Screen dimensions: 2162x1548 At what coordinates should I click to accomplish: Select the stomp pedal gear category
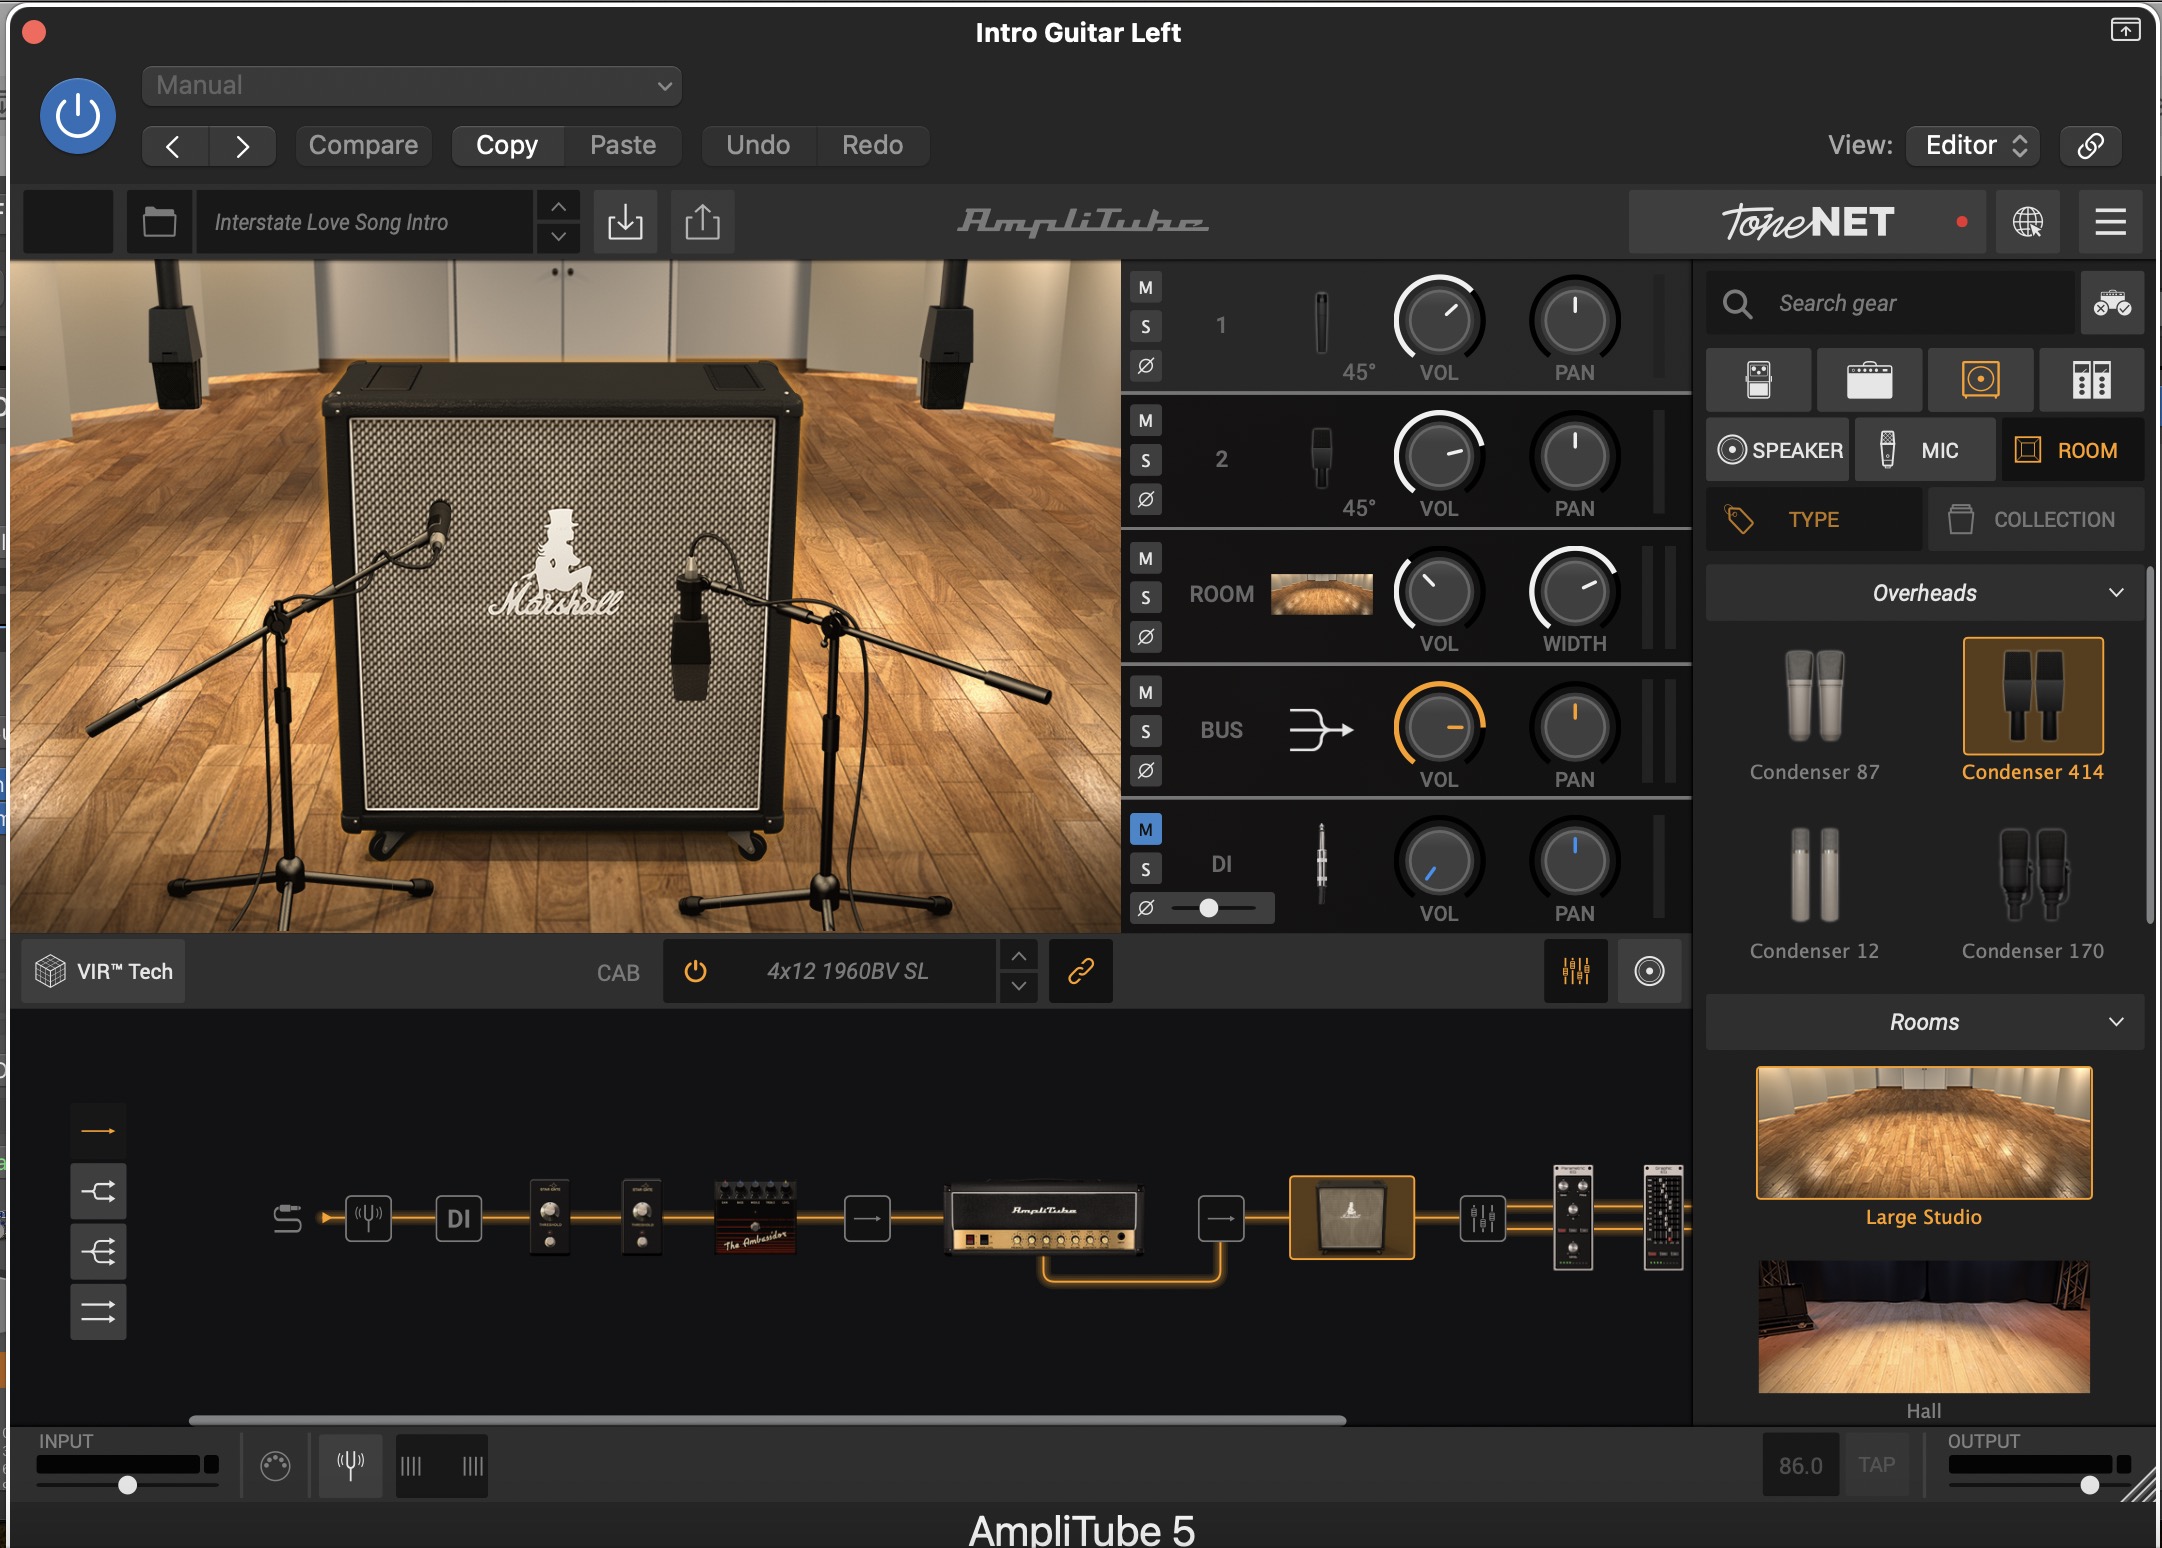(x=1758, y=380)
